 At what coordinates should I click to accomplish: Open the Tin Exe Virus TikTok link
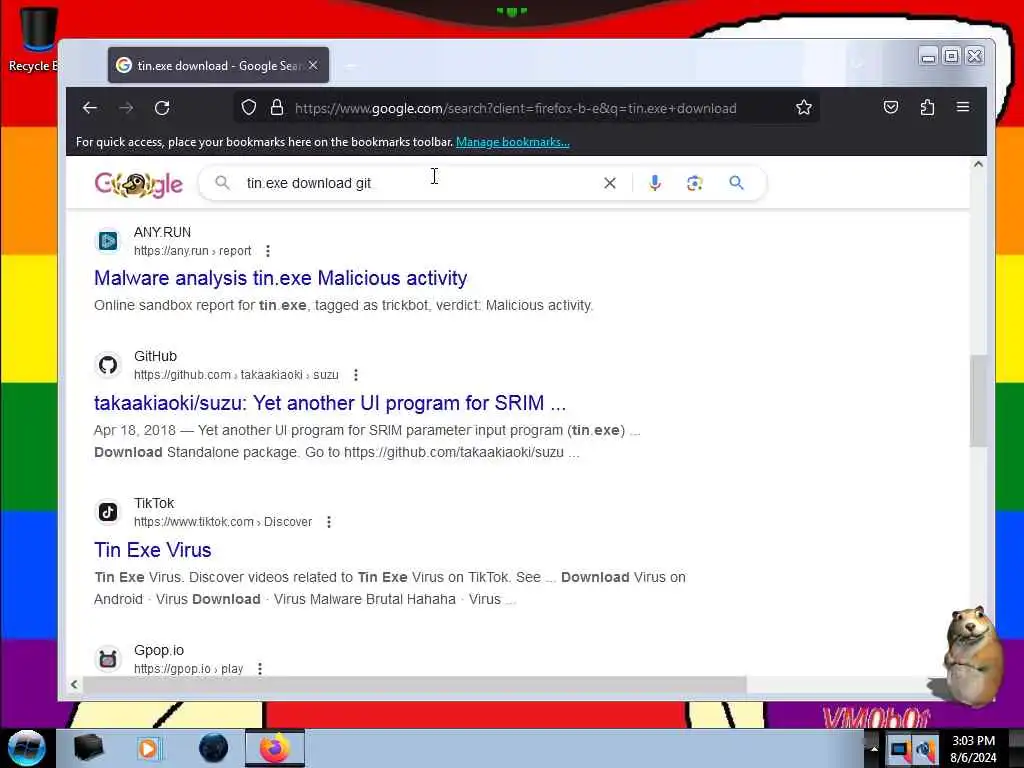[x=153, y=550]
